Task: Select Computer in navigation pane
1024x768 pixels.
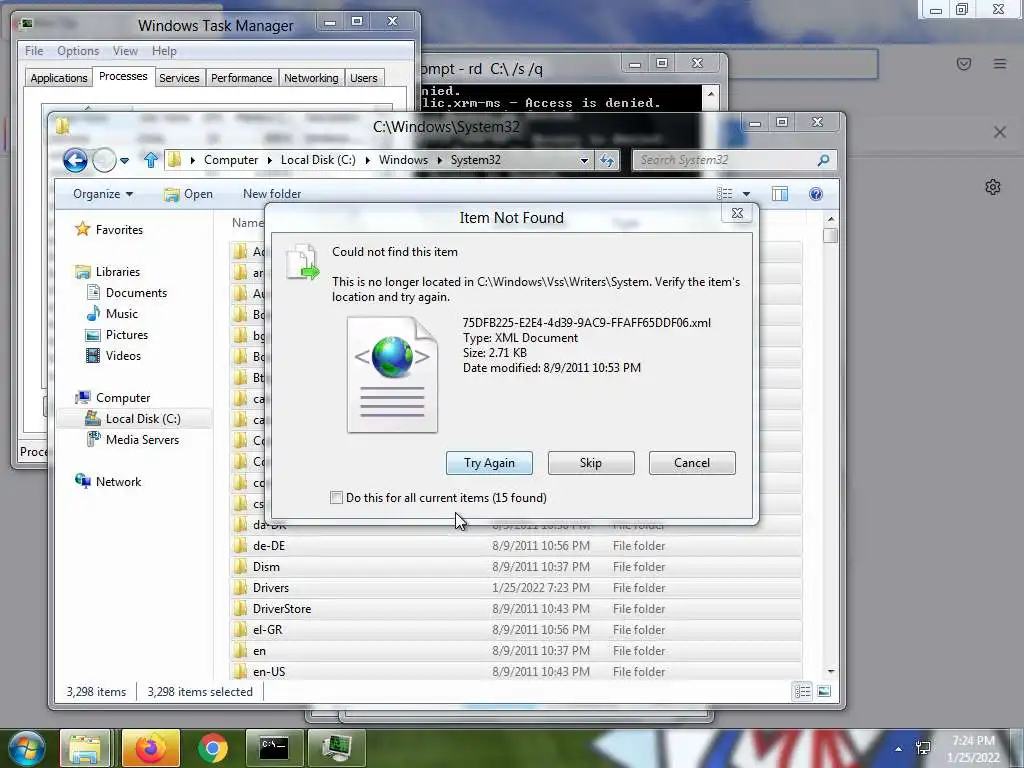Action: coord(123,398)
